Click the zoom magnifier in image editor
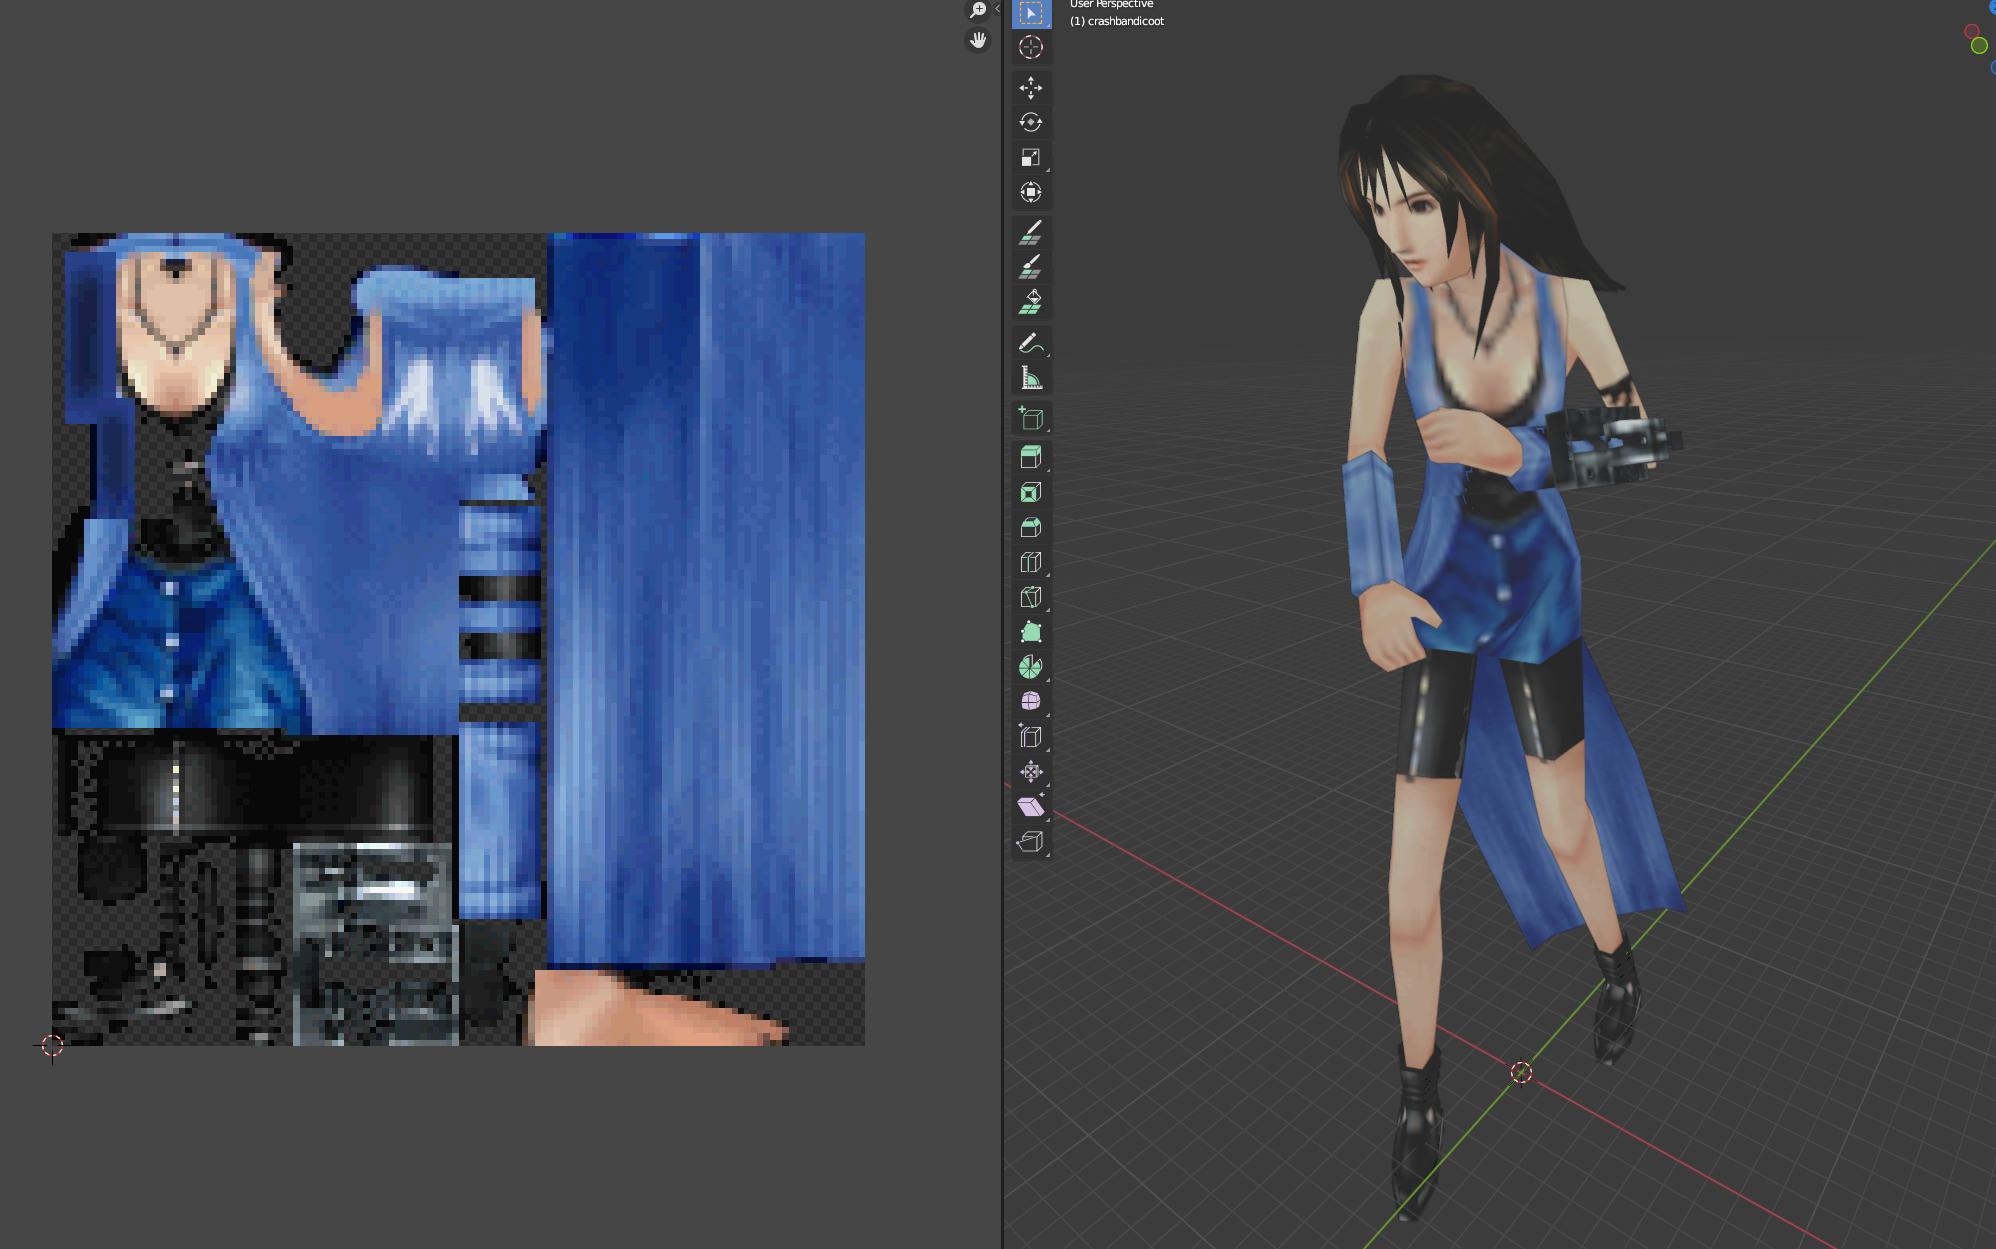The image size is (1996, 1249). pyautogui.click(x=977, y=10)
